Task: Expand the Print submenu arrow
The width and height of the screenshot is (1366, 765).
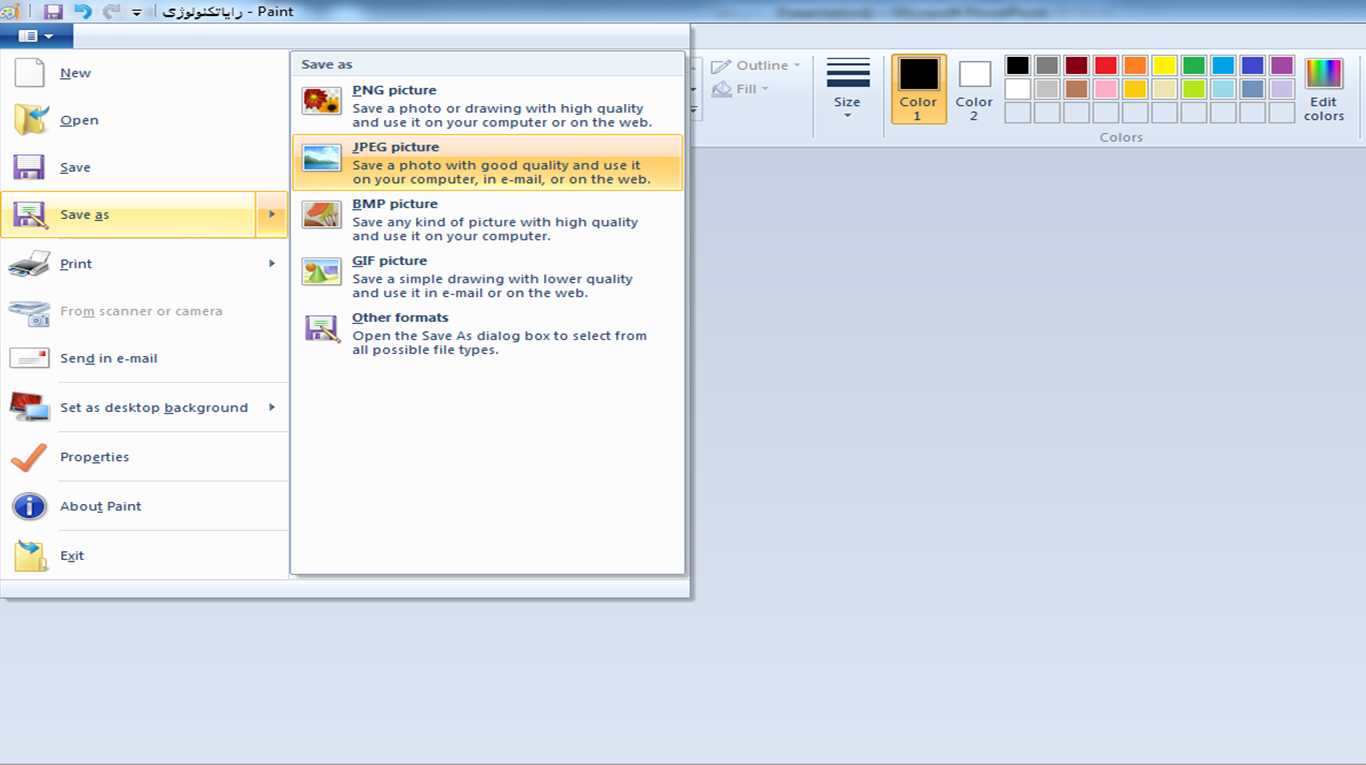Action: pyautogui.click(x=271, y=263)
